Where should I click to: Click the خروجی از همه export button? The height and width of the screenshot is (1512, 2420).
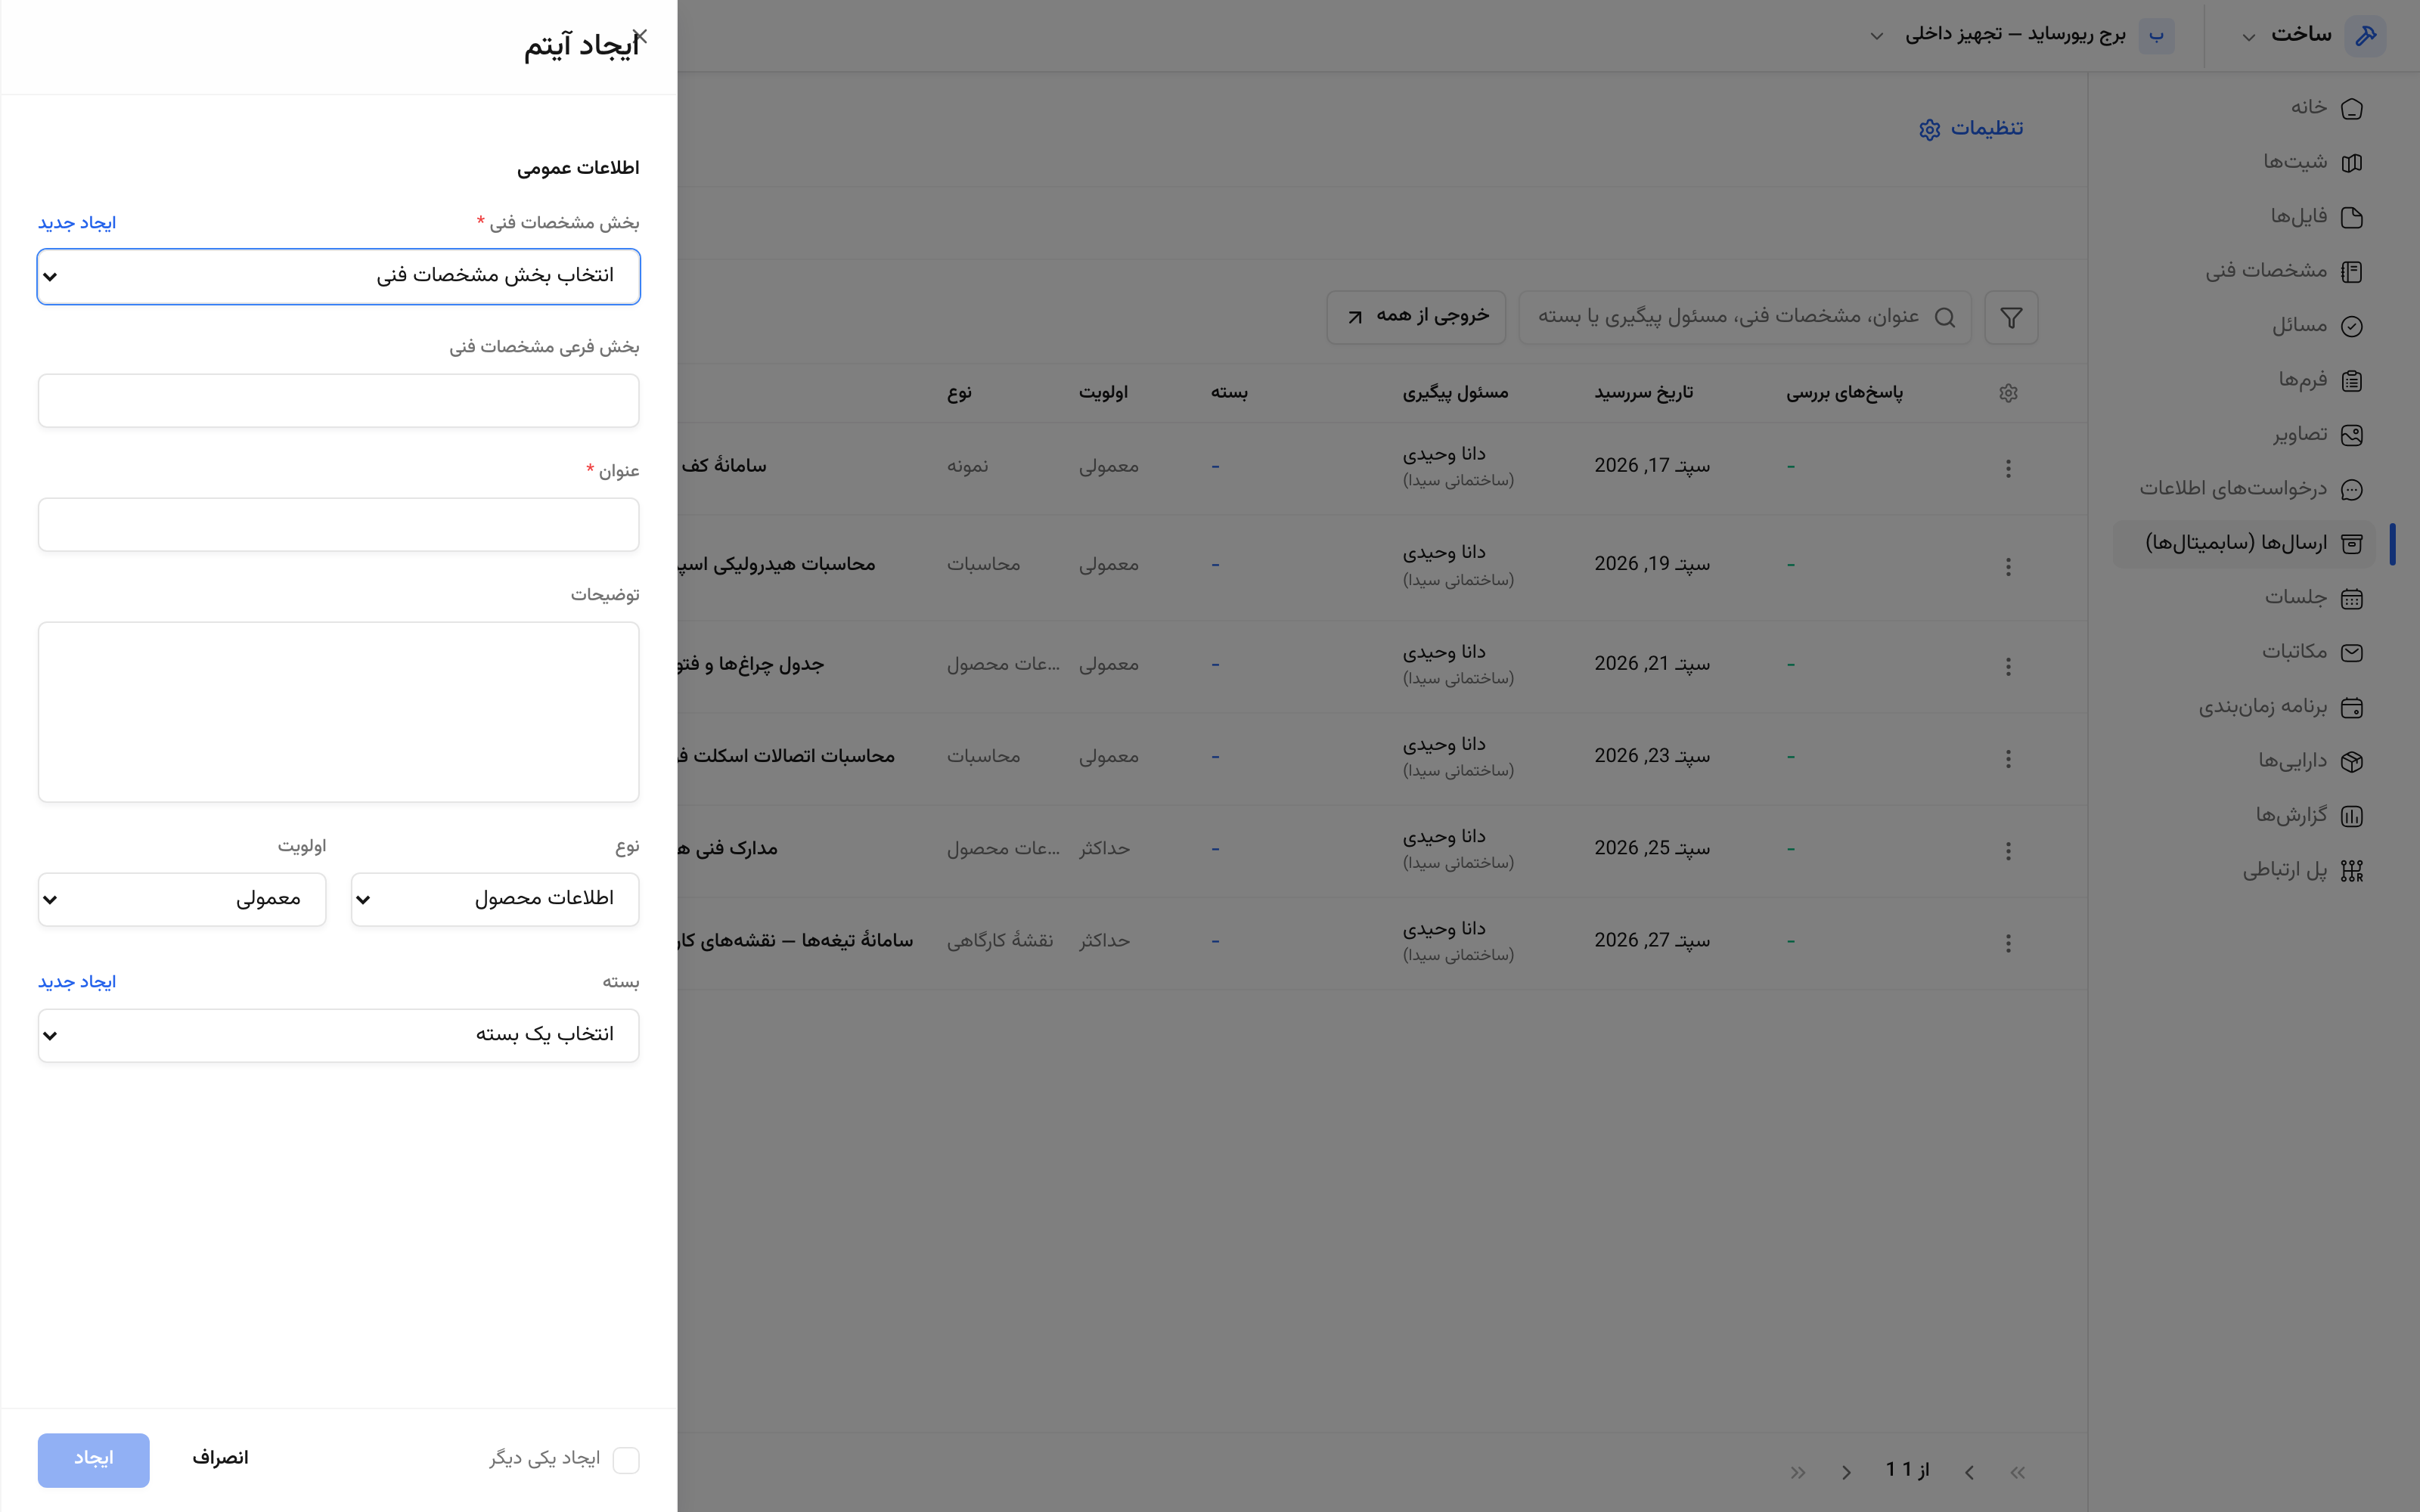(1416, 318)
